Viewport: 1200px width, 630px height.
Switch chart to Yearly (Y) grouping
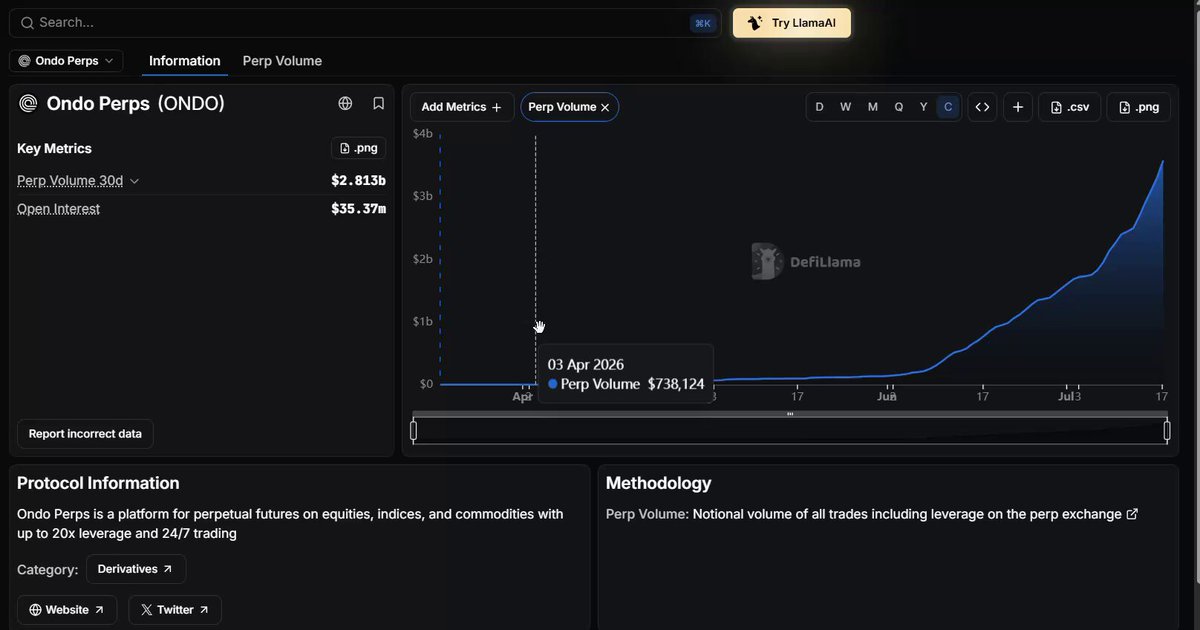924,107
